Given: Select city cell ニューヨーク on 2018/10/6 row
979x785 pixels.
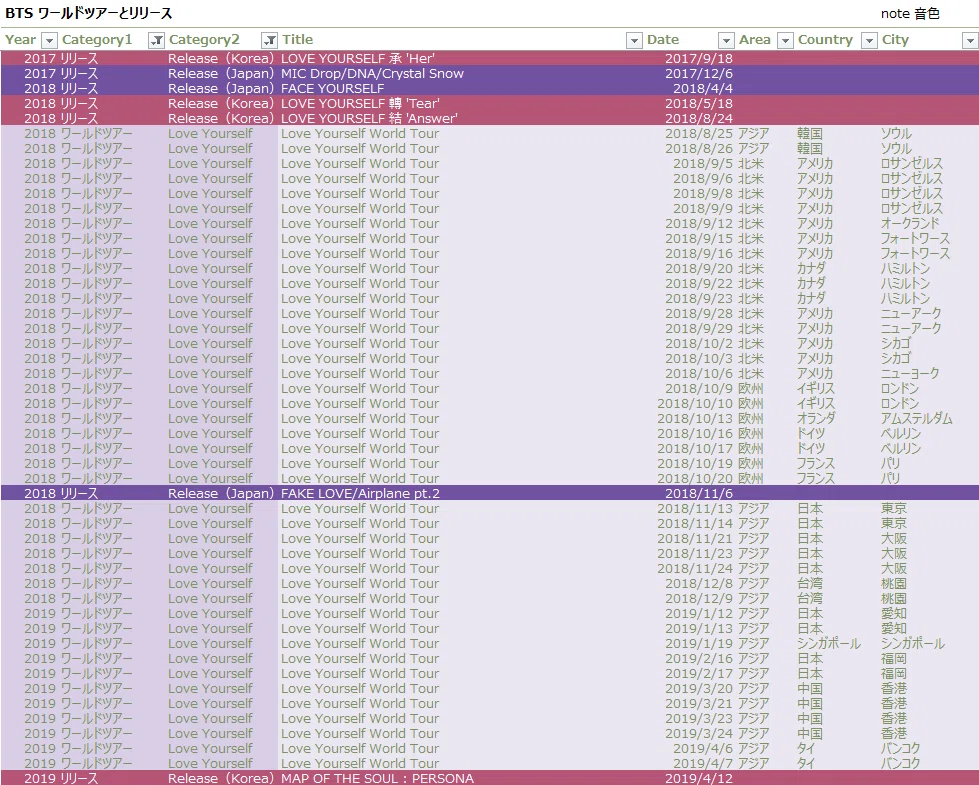Looking at the screenshot, I should (x=910, y=373).
